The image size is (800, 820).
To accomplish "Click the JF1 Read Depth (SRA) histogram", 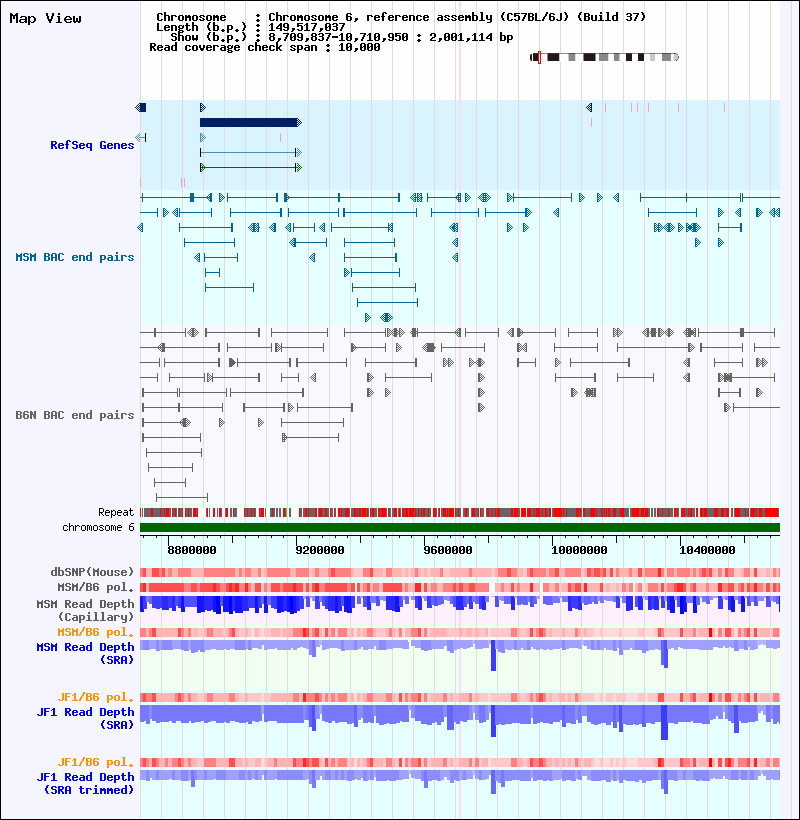I will [460, 722].
